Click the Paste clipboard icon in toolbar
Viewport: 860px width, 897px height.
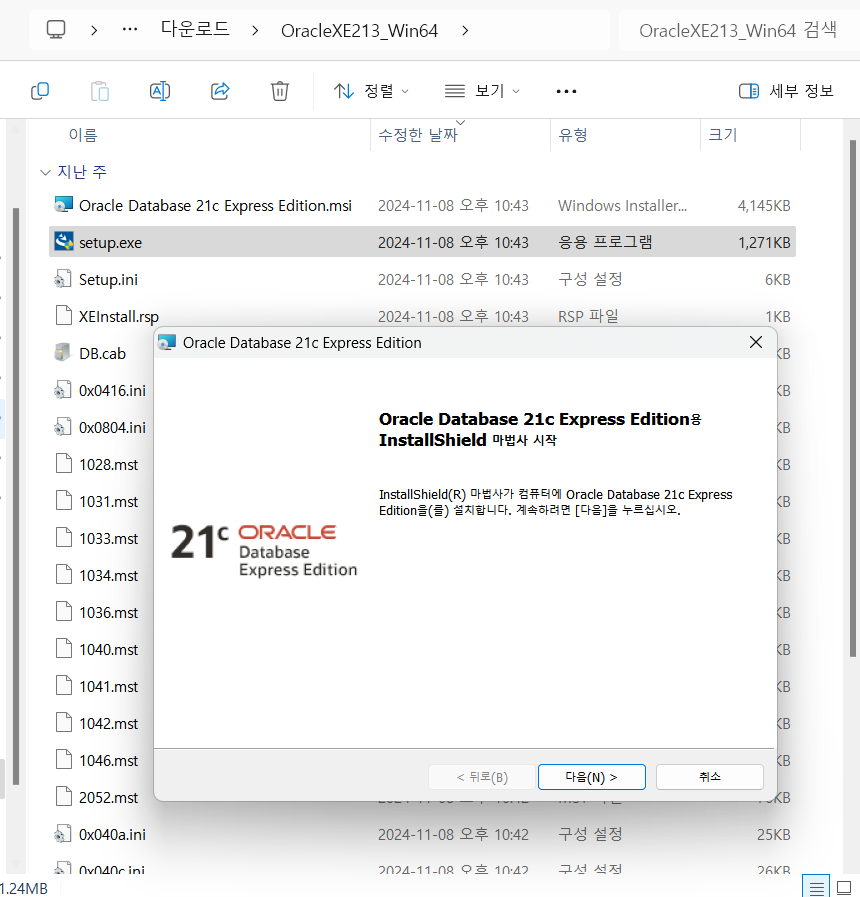click(100, 91)
